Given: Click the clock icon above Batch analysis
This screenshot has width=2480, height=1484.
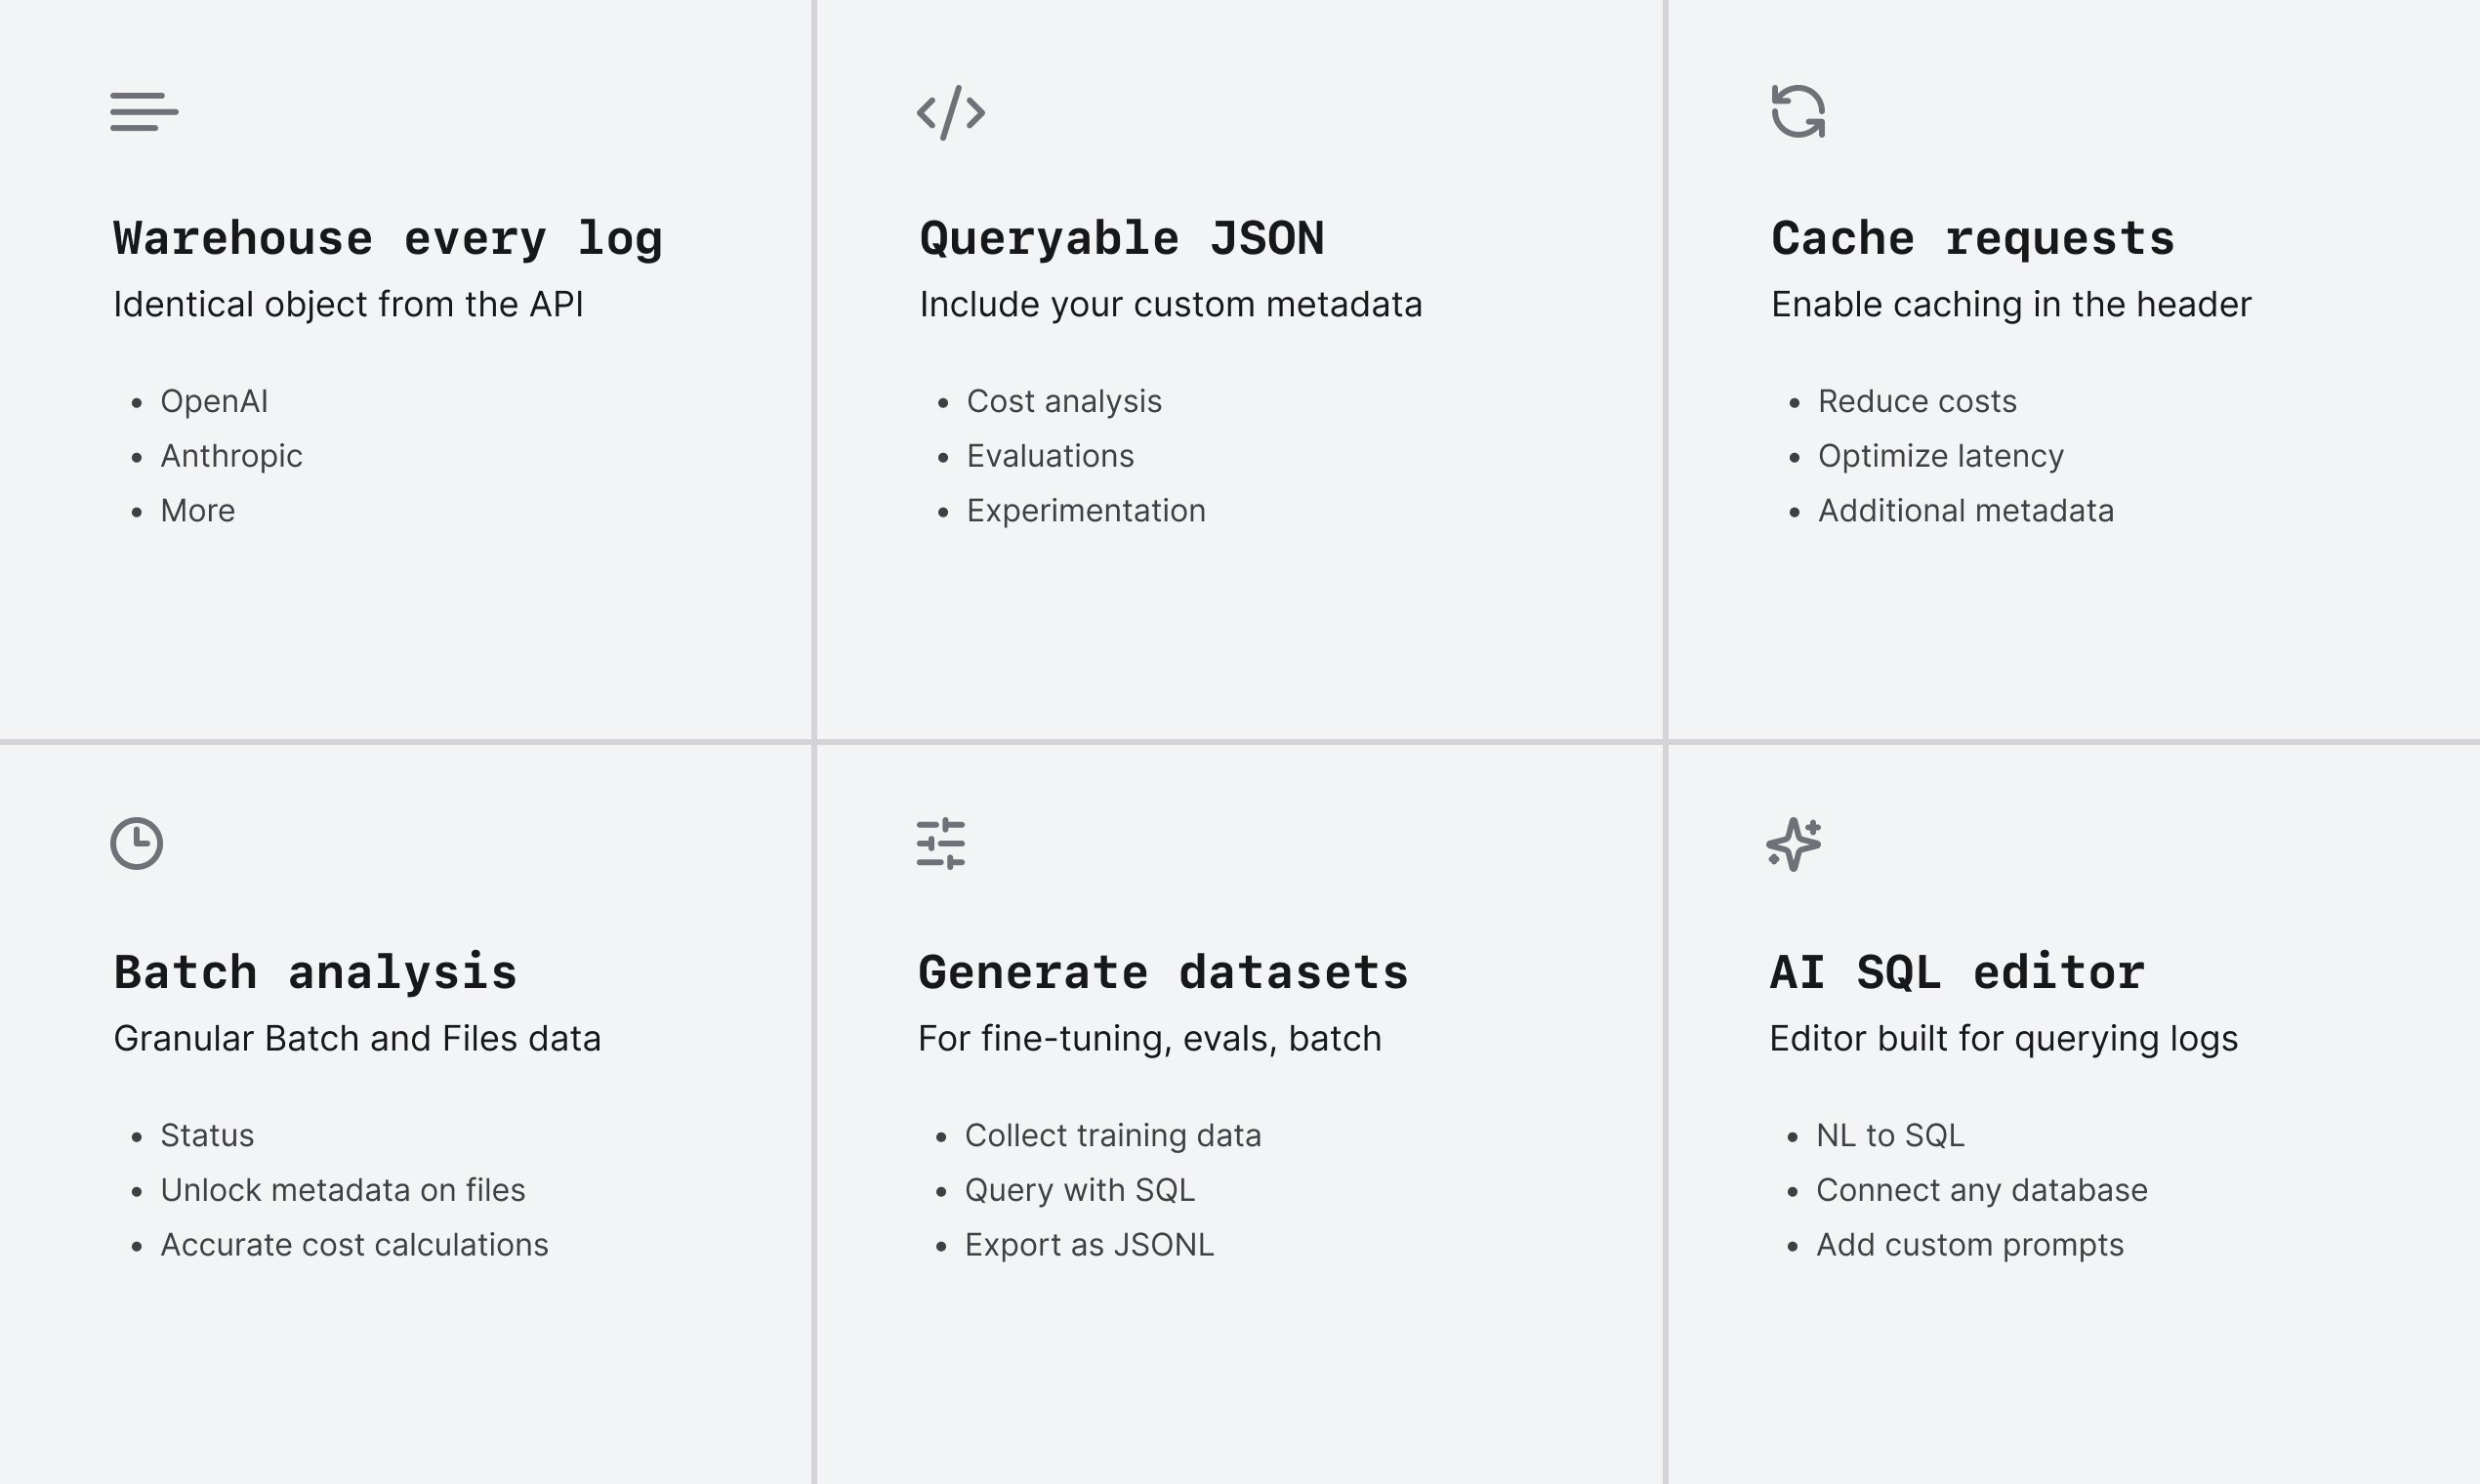Looking at the screenshot, I should 137,843.
